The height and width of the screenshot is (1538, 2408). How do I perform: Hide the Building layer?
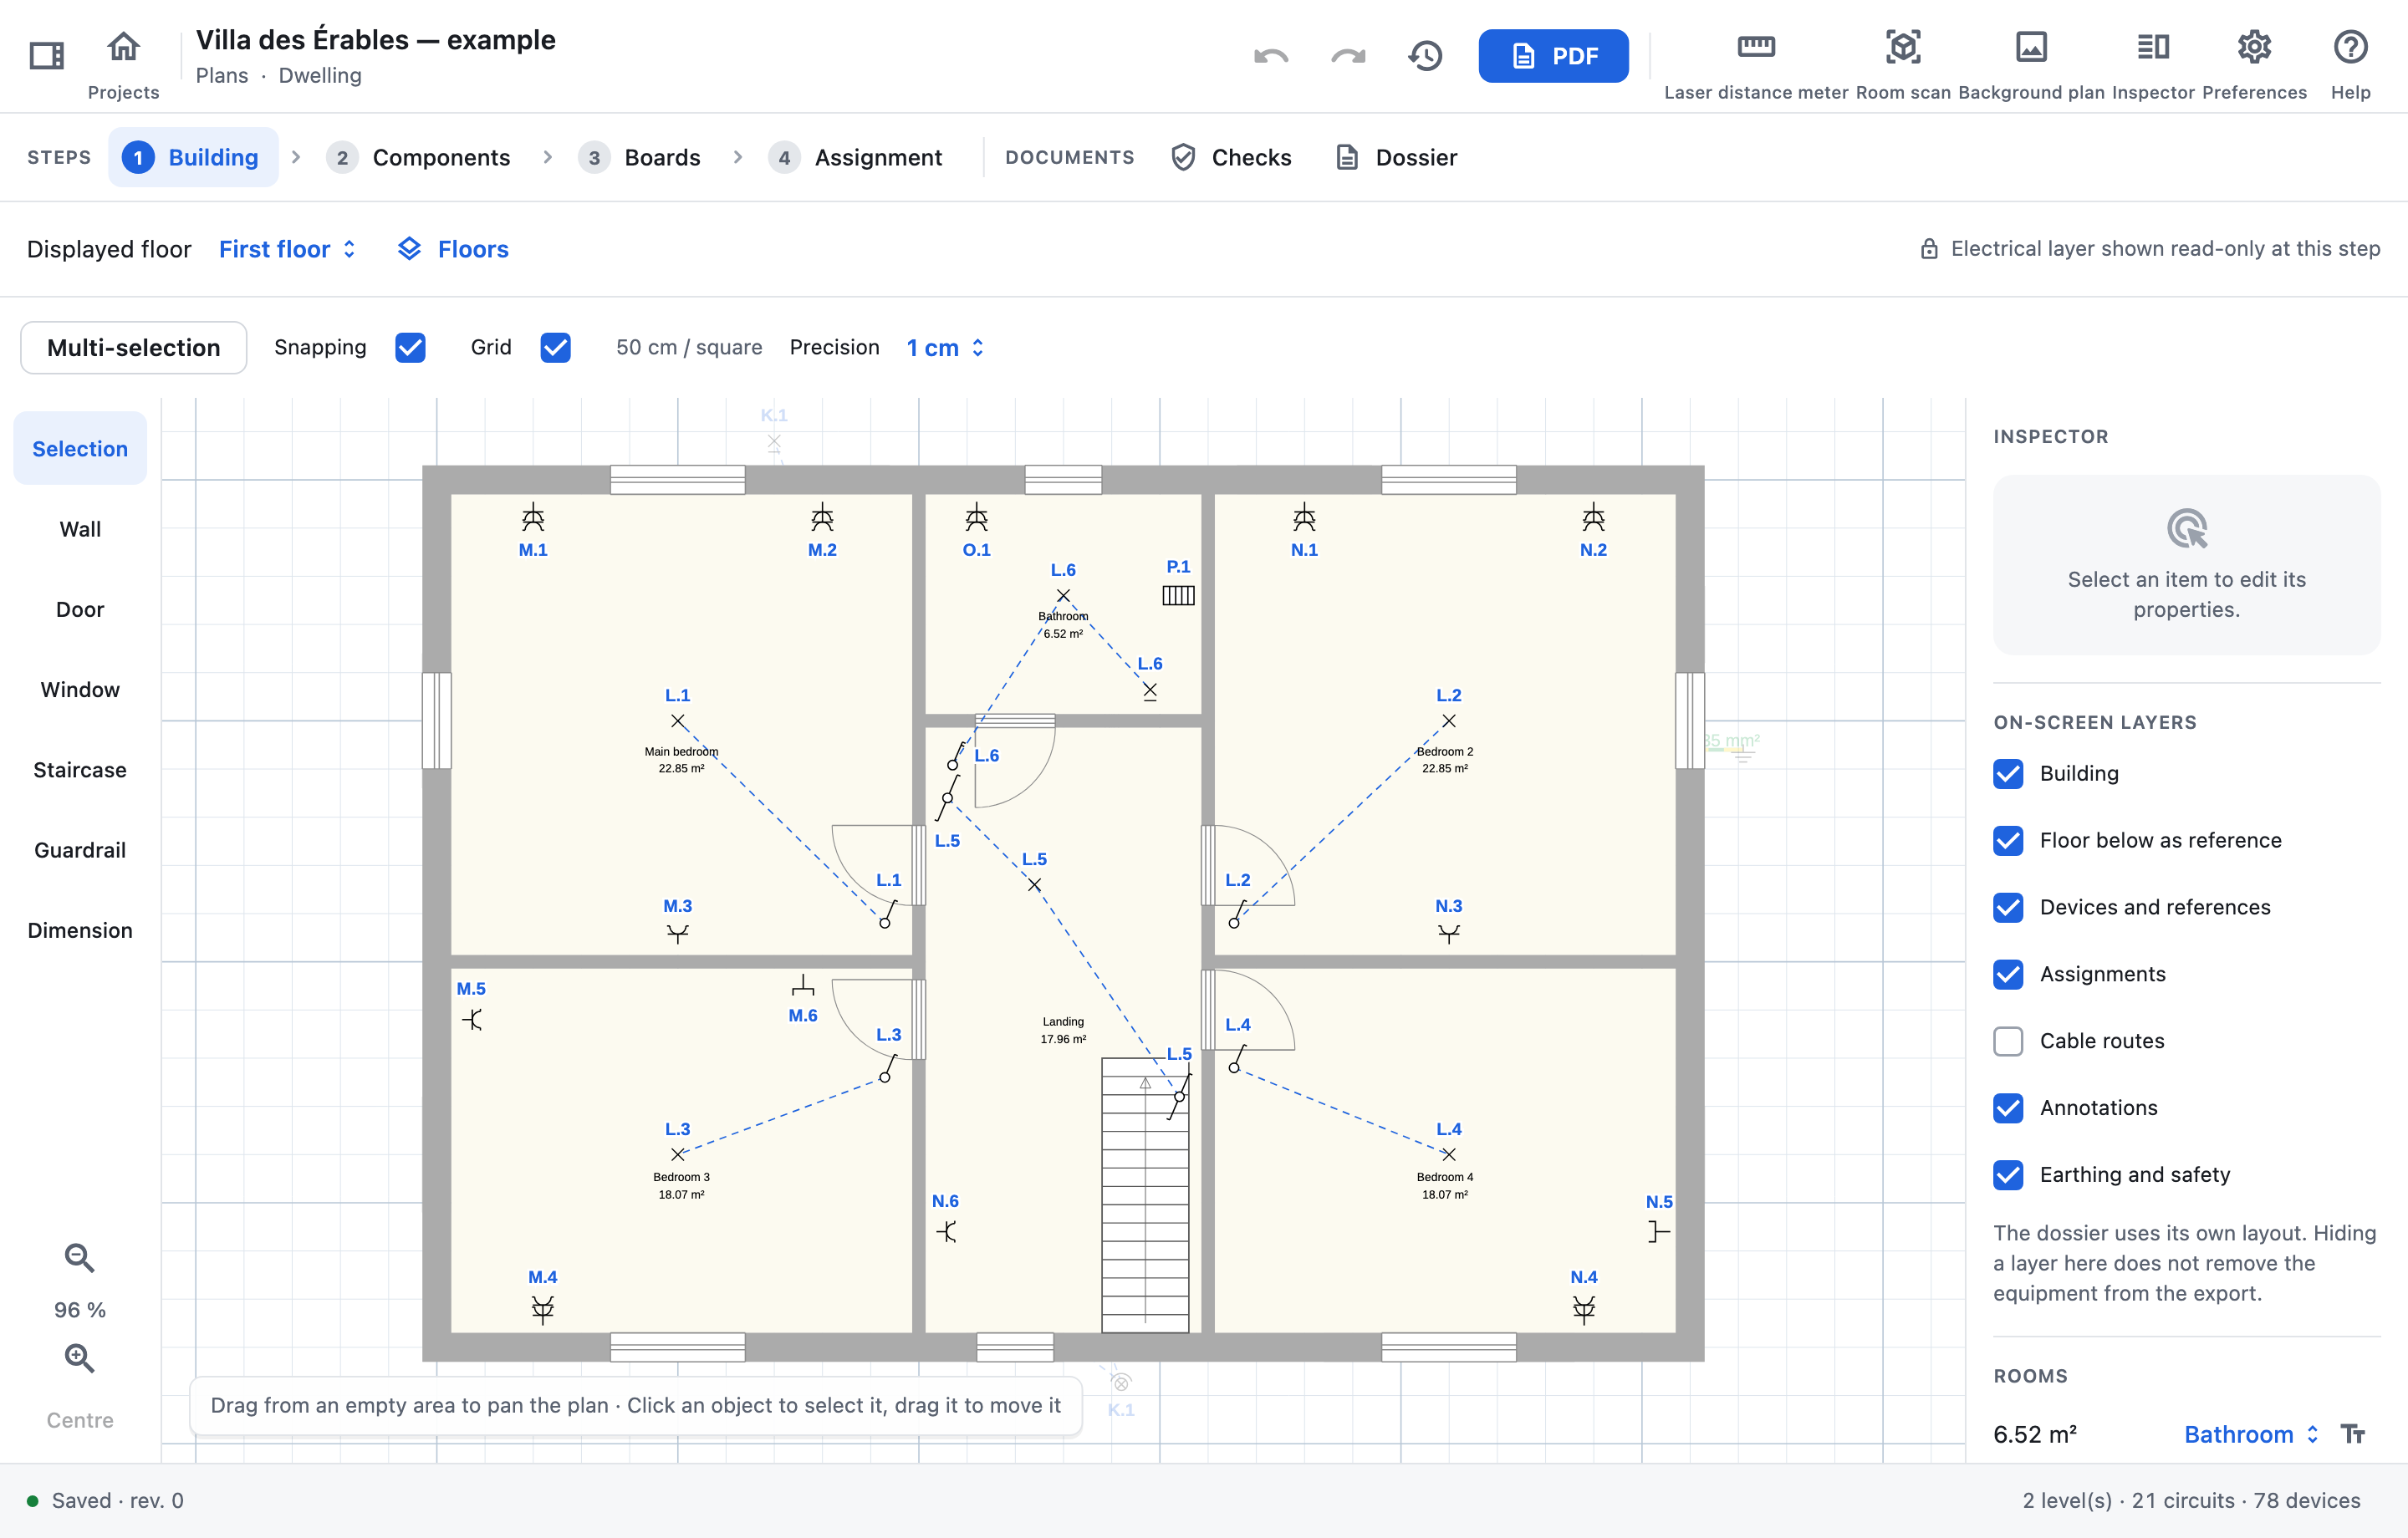(x=2008, y=773)
